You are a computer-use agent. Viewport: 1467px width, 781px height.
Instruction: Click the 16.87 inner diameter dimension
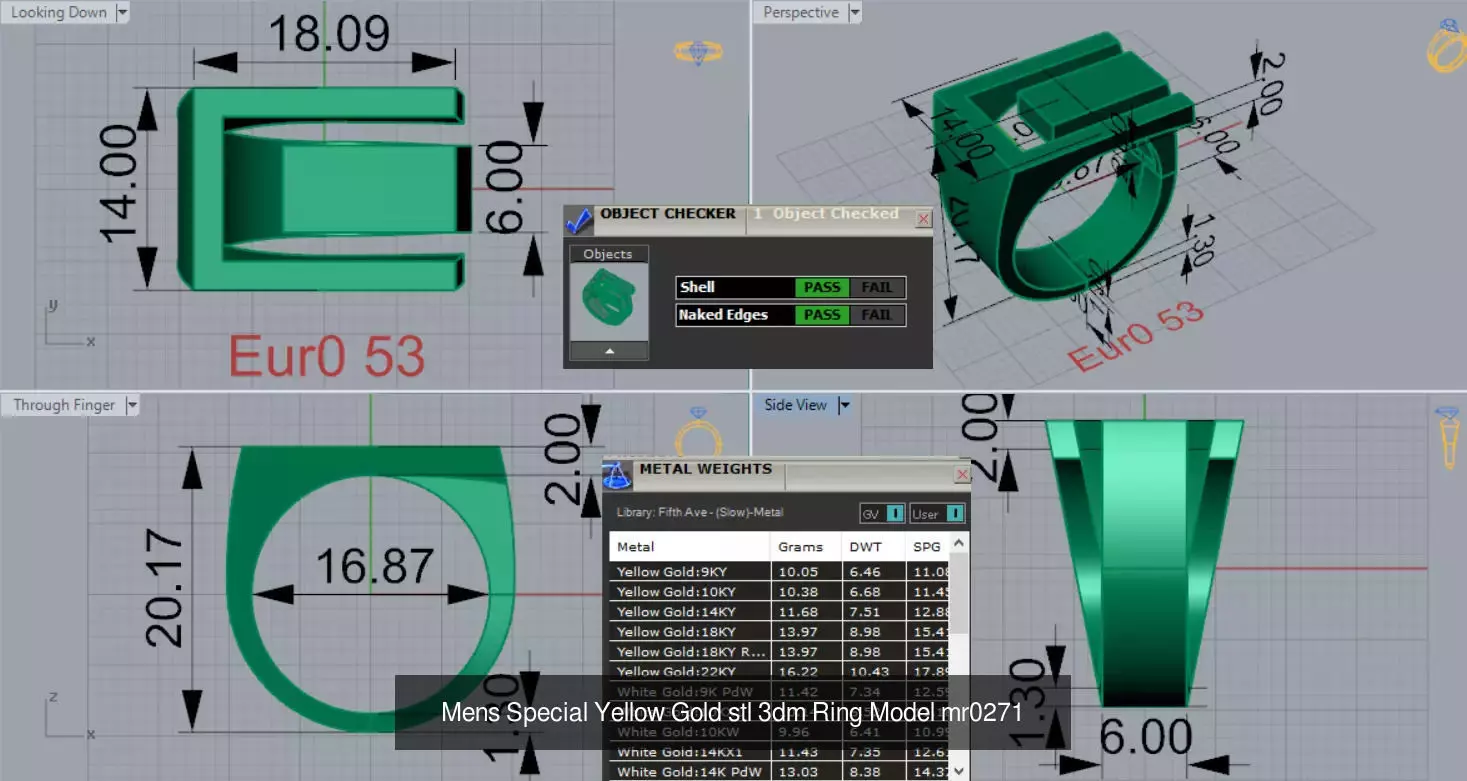pos(374,568)
